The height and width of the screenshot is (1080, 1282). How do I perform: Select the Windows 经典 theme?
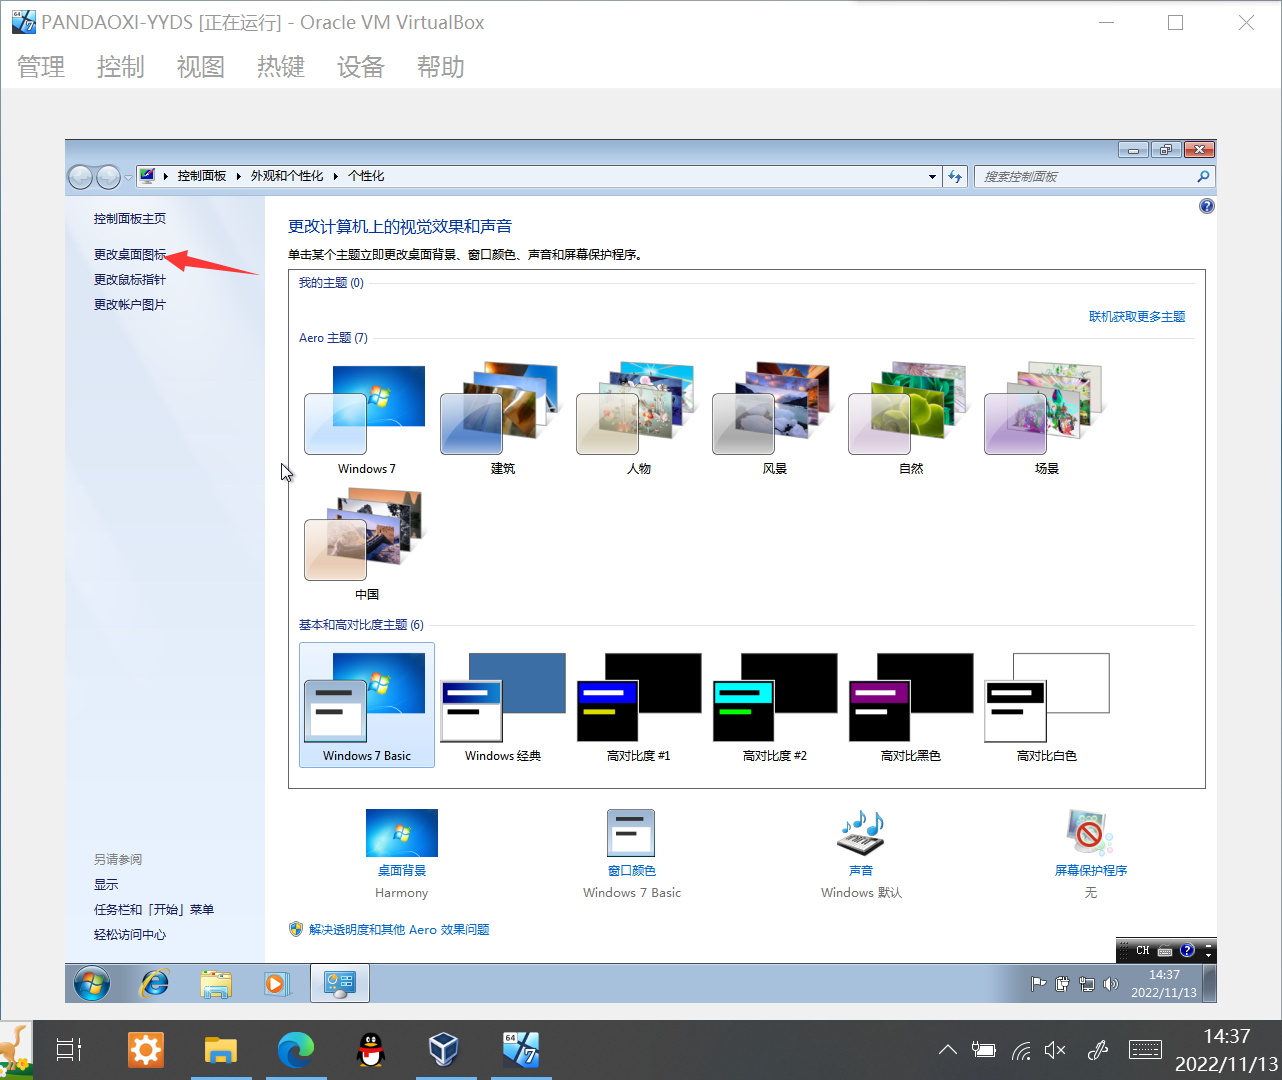[x=502, y=705]
